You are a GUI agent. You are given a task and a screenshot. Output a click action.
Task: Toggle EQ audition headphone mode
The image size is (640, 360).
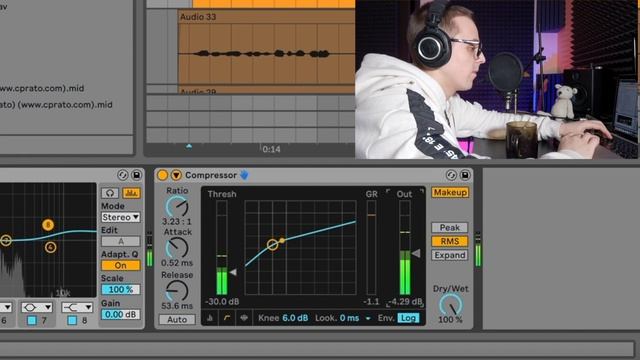(x=110, y=193)
